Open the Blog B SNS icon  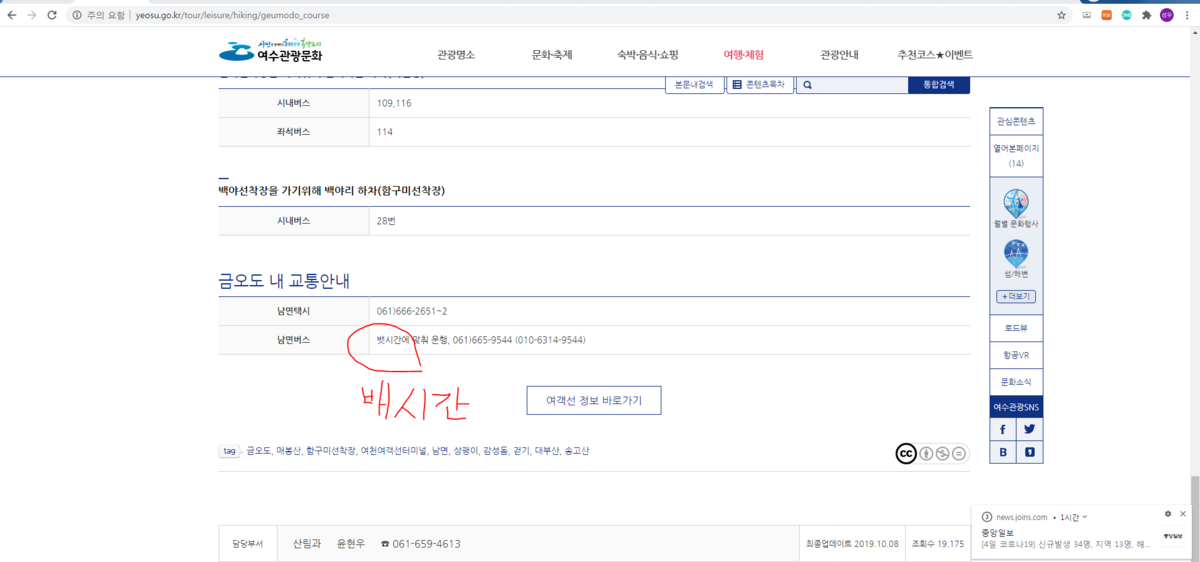pos(1003,452)
